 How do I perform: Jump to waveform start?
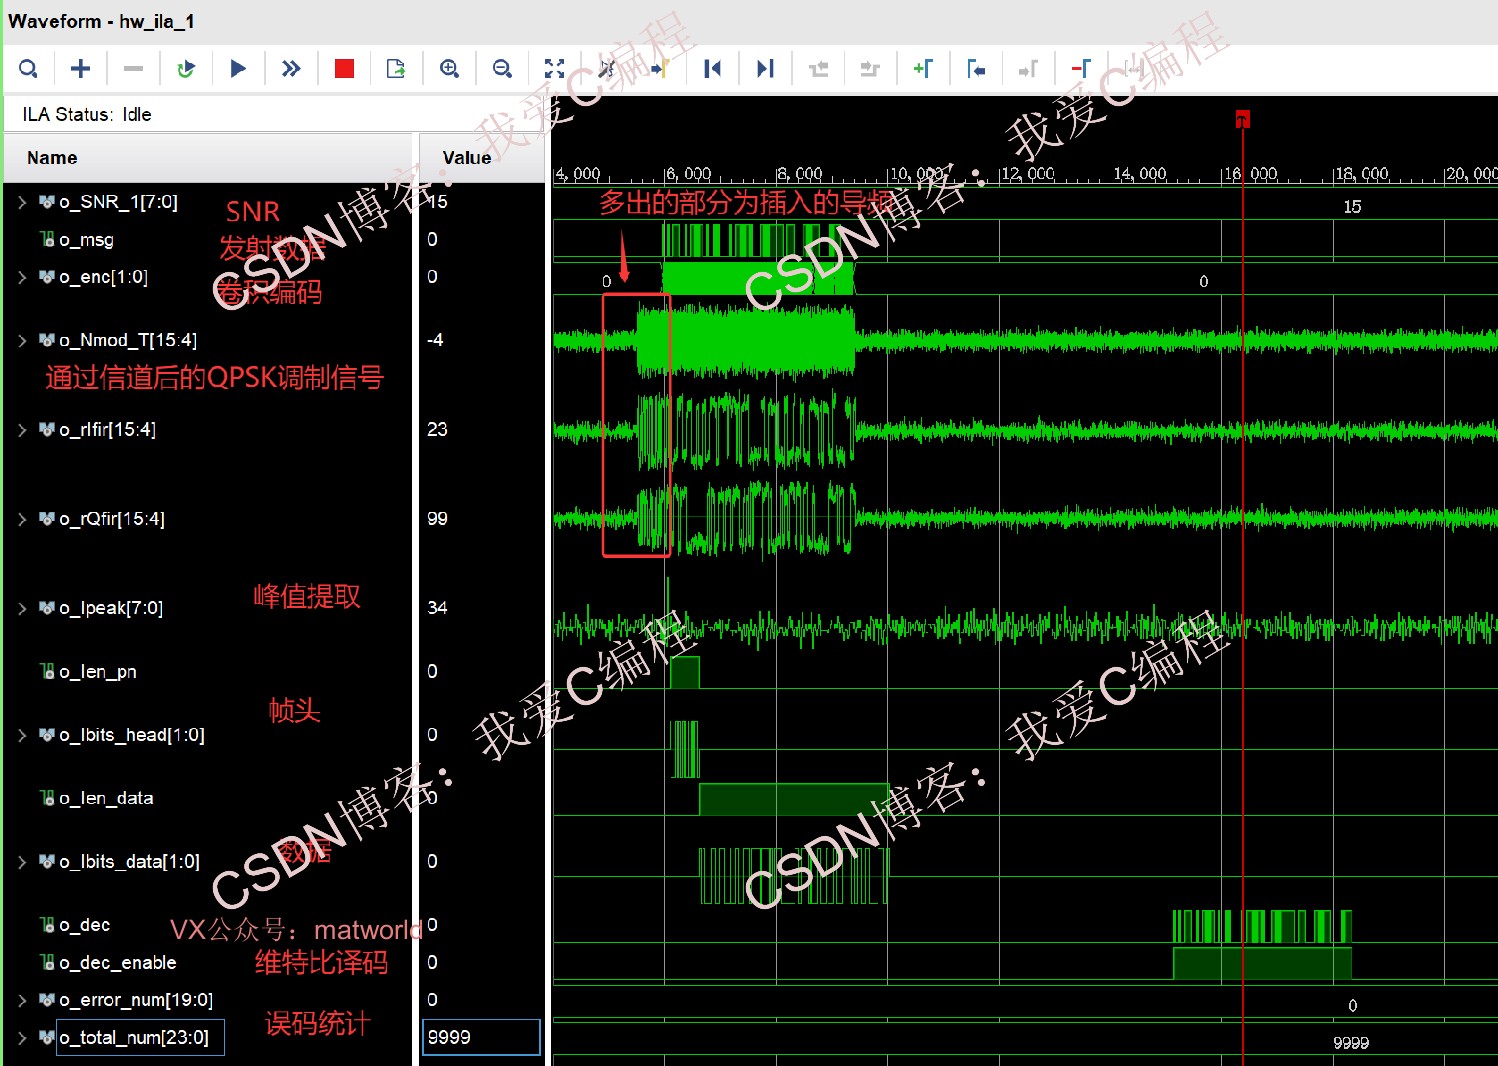point(712,68)
